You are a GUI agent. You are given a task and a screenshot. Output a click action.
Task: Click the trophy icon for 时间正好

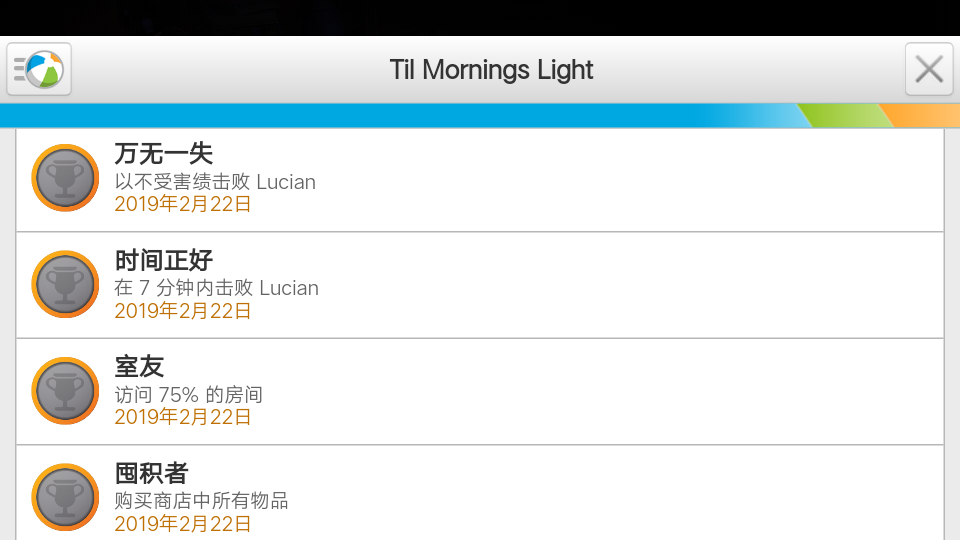pos(65,284)
